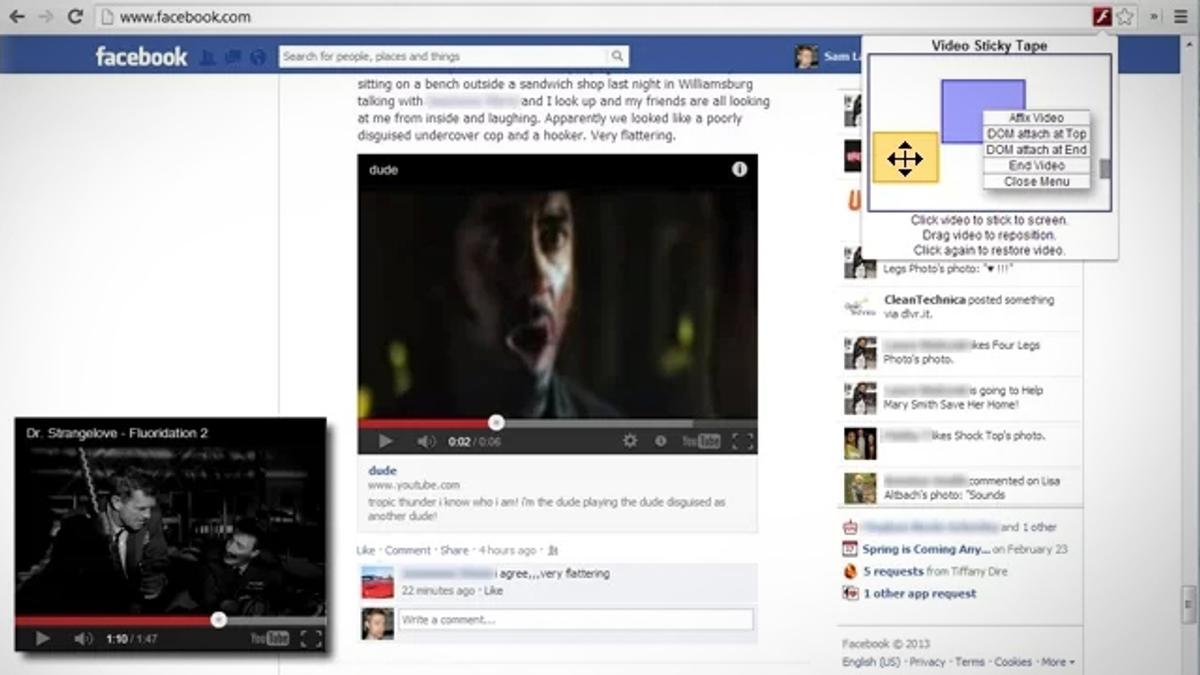Expand the More footer dropdown
The image size is (1200, 675).
tap(1057, 662)
